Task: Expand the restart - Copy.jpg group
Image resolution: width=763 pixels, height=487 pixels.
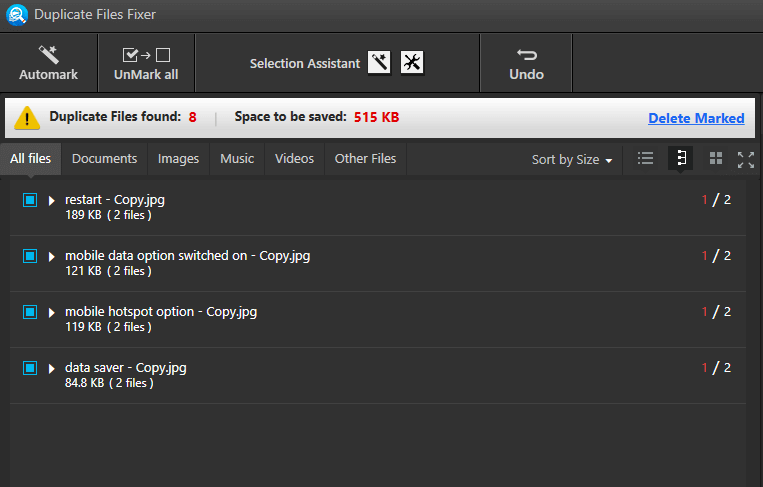Action: pos(52,200)
